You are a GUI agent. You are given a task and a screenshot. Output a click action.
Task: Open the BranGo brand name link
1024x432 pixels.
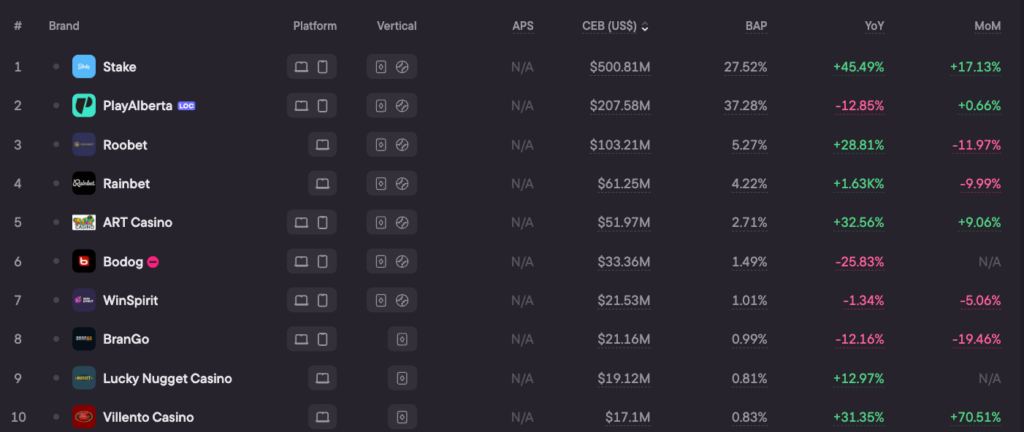(127, 339)
